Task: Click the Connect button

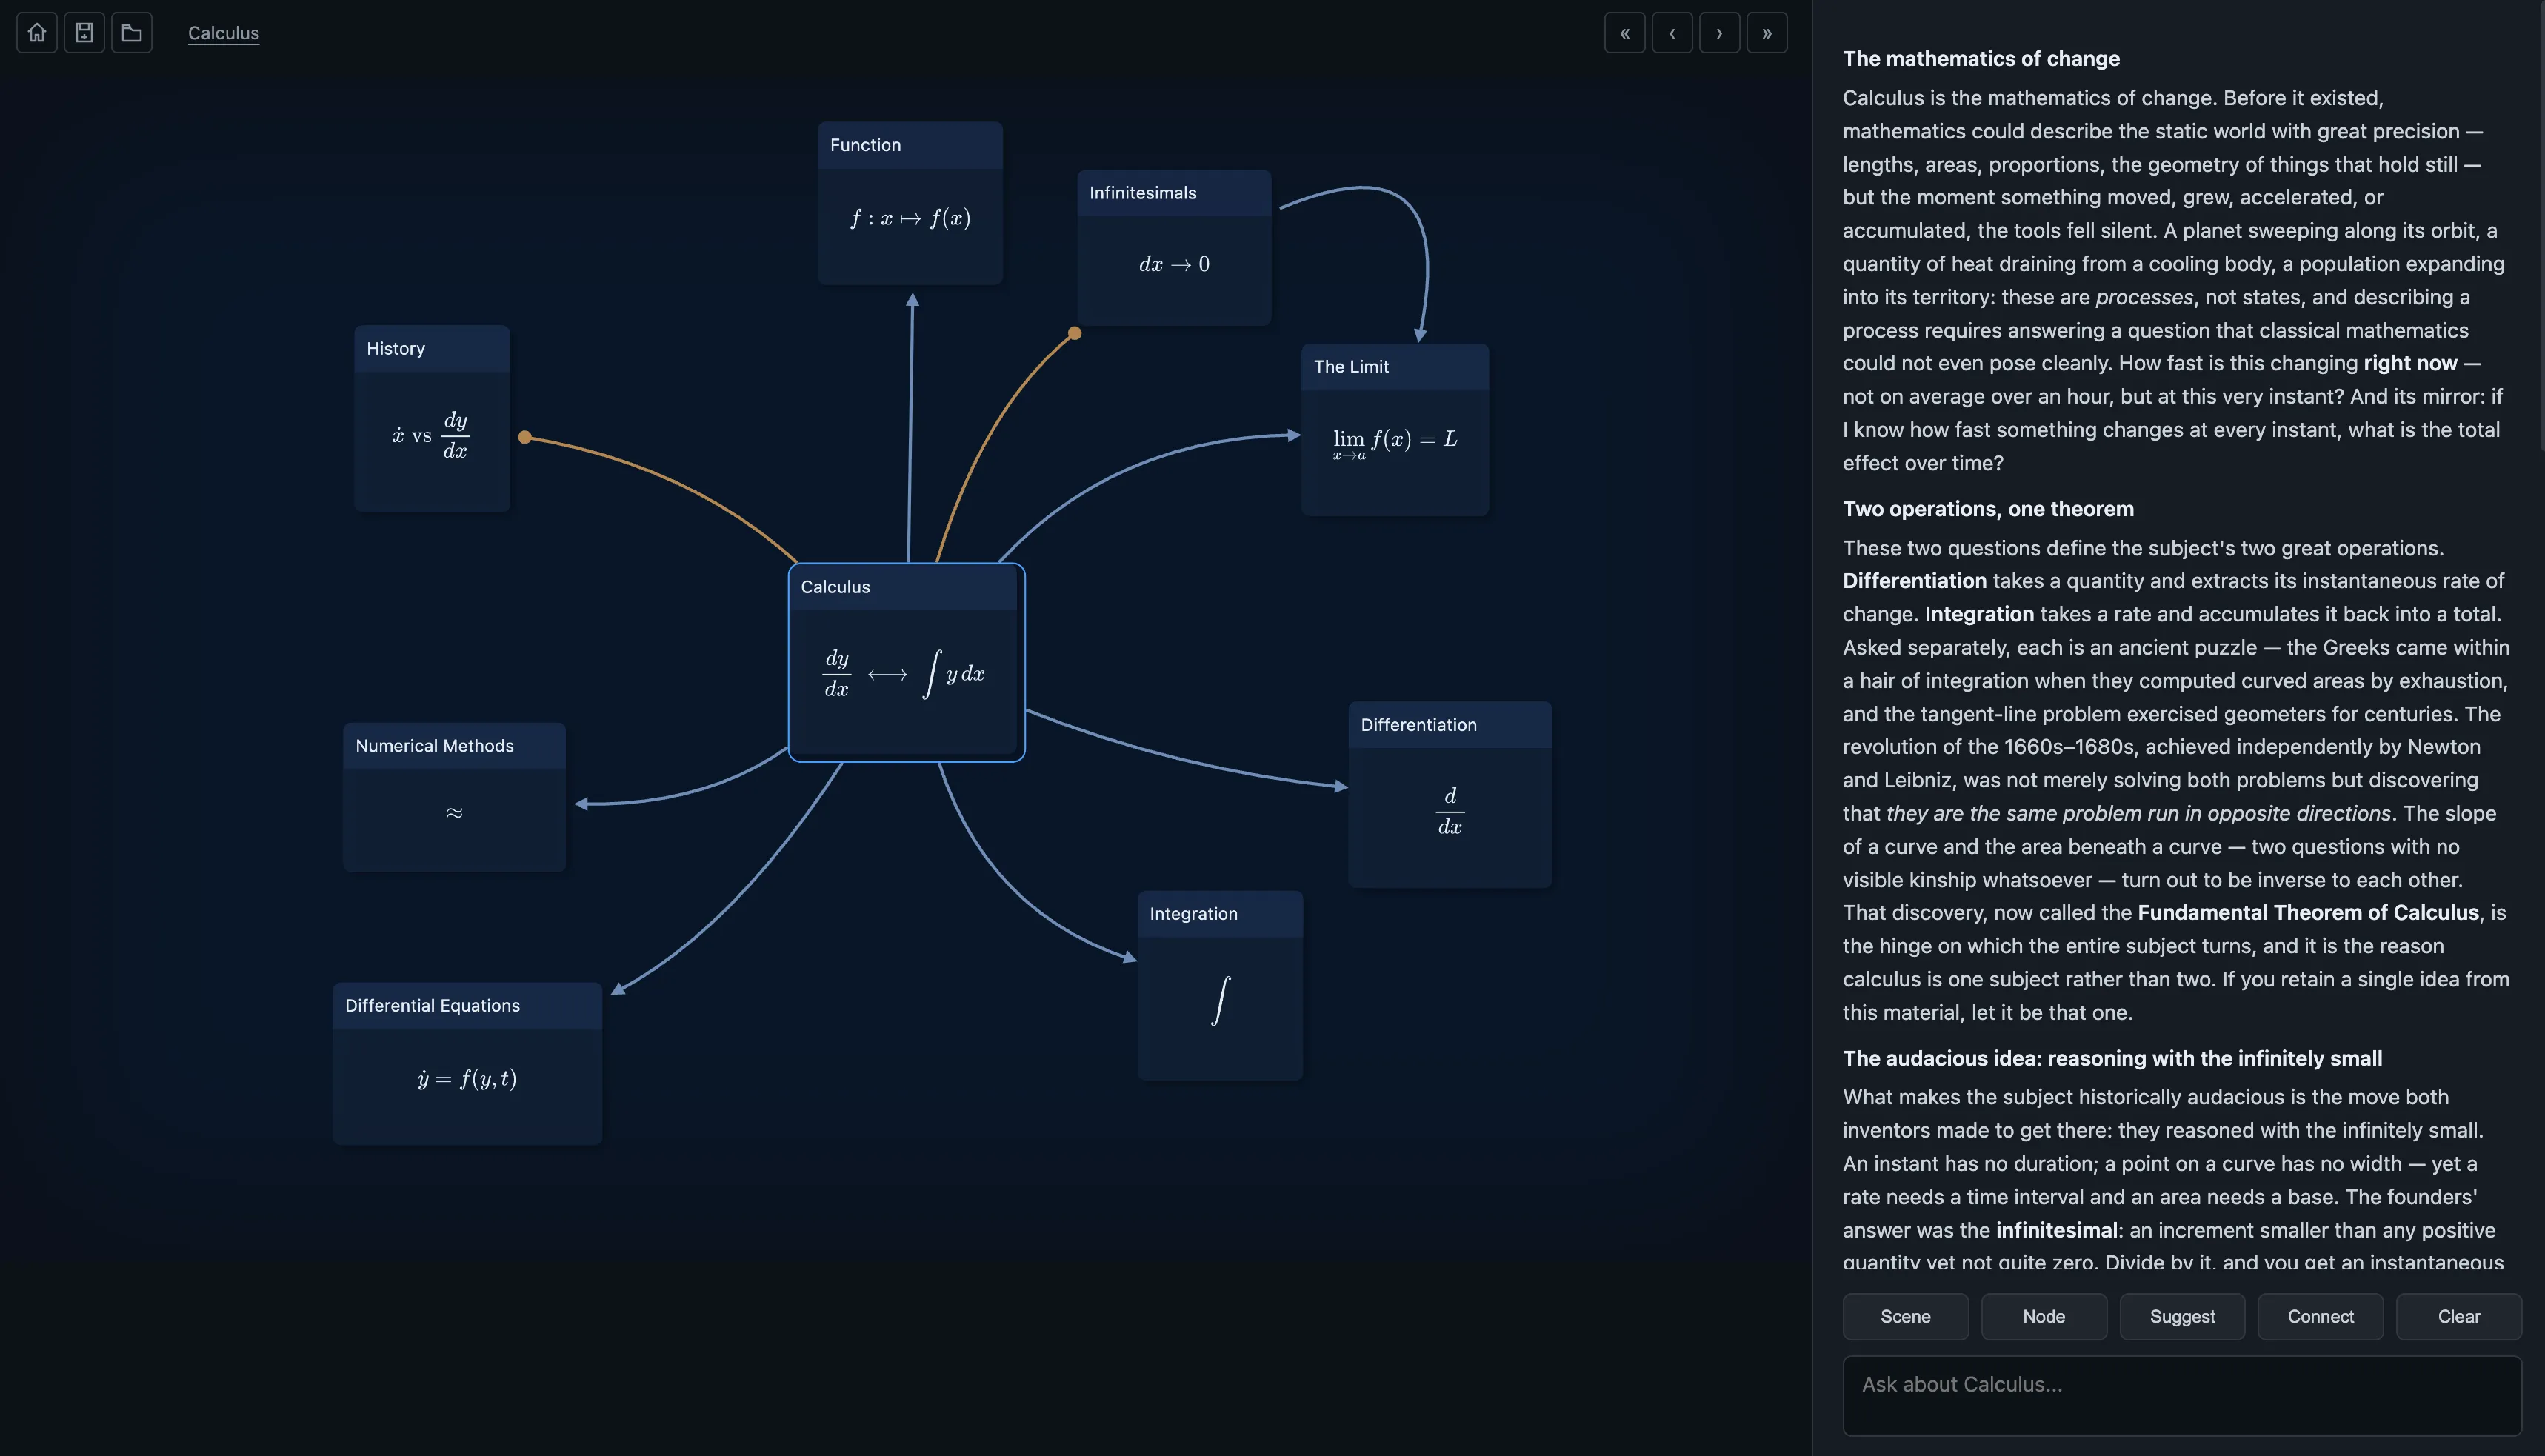Action: pos(2320,1316)
